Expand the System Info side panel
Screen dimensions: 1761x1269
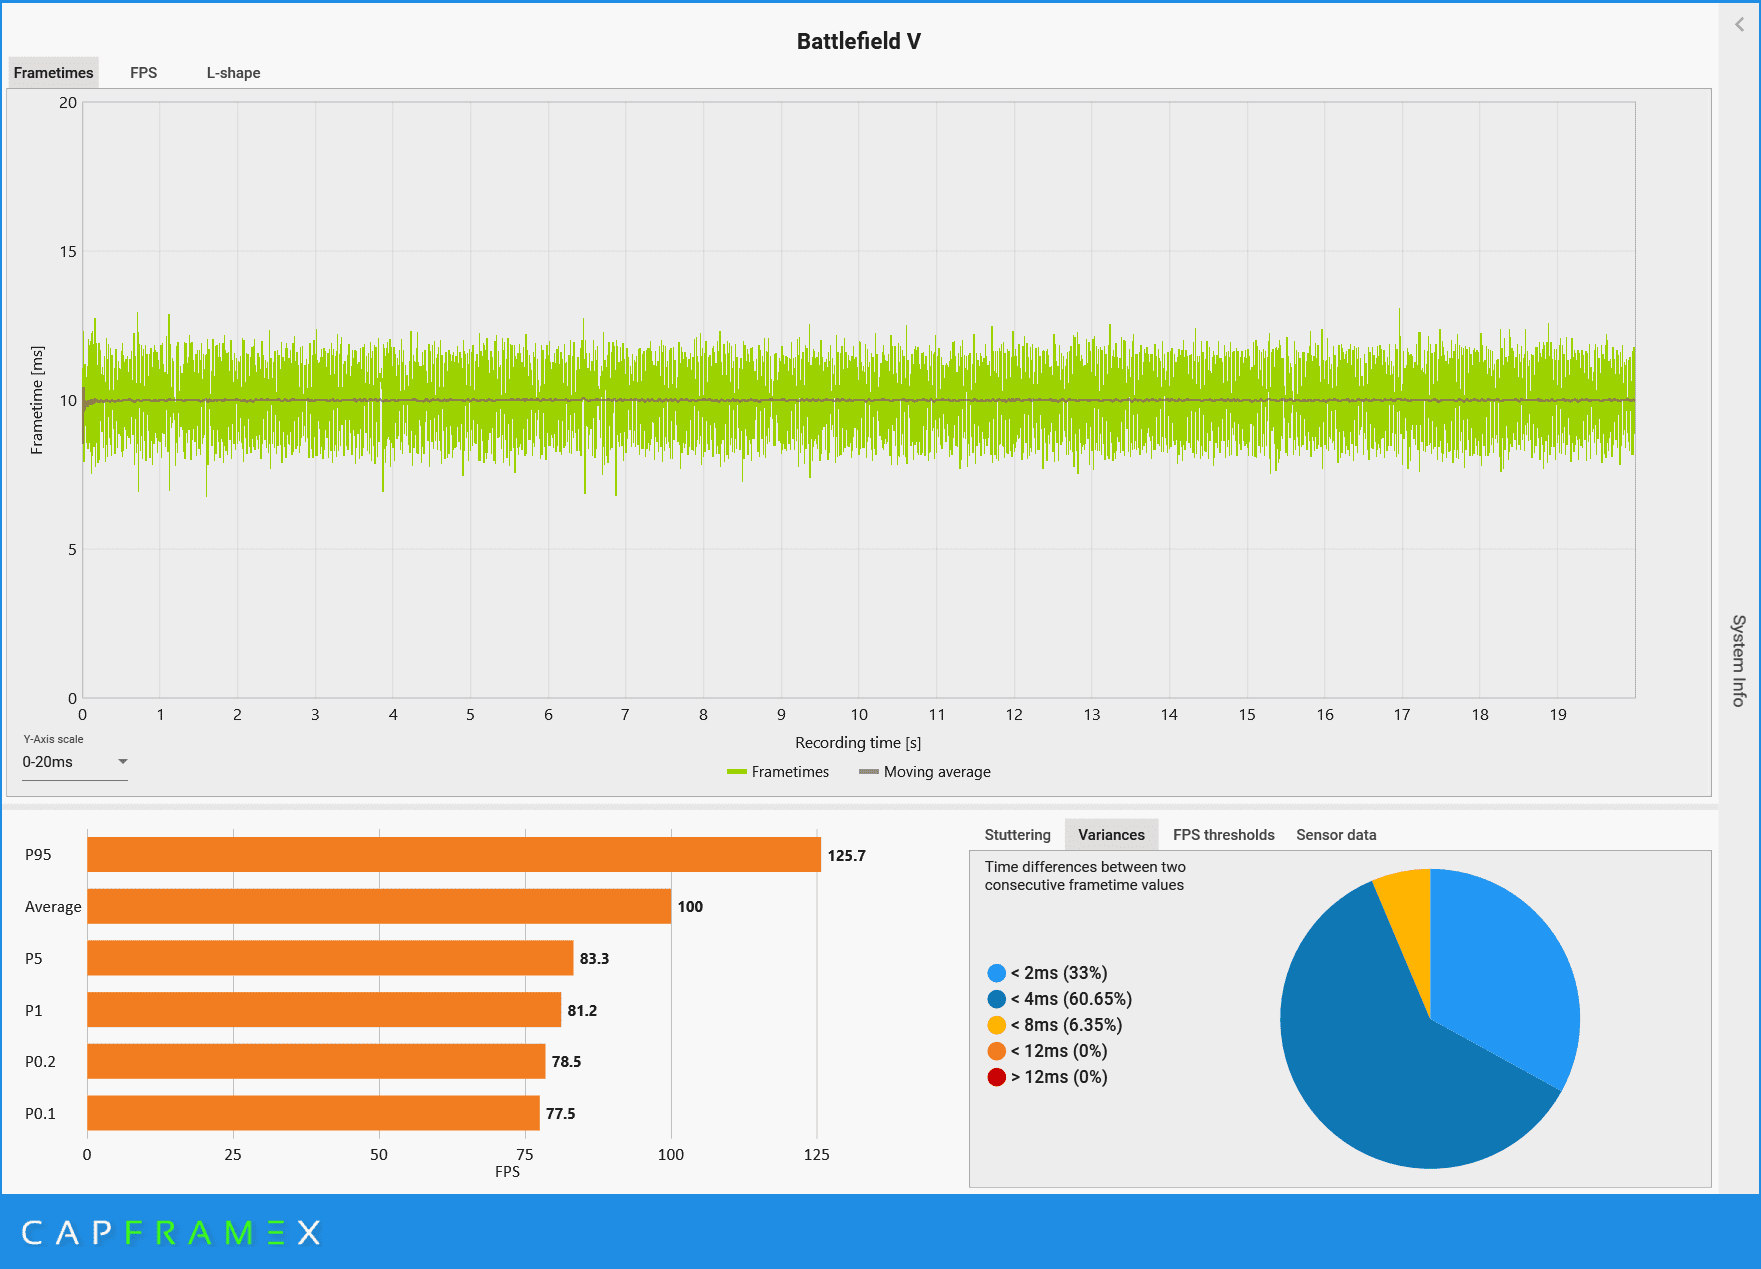point(1739,661)
